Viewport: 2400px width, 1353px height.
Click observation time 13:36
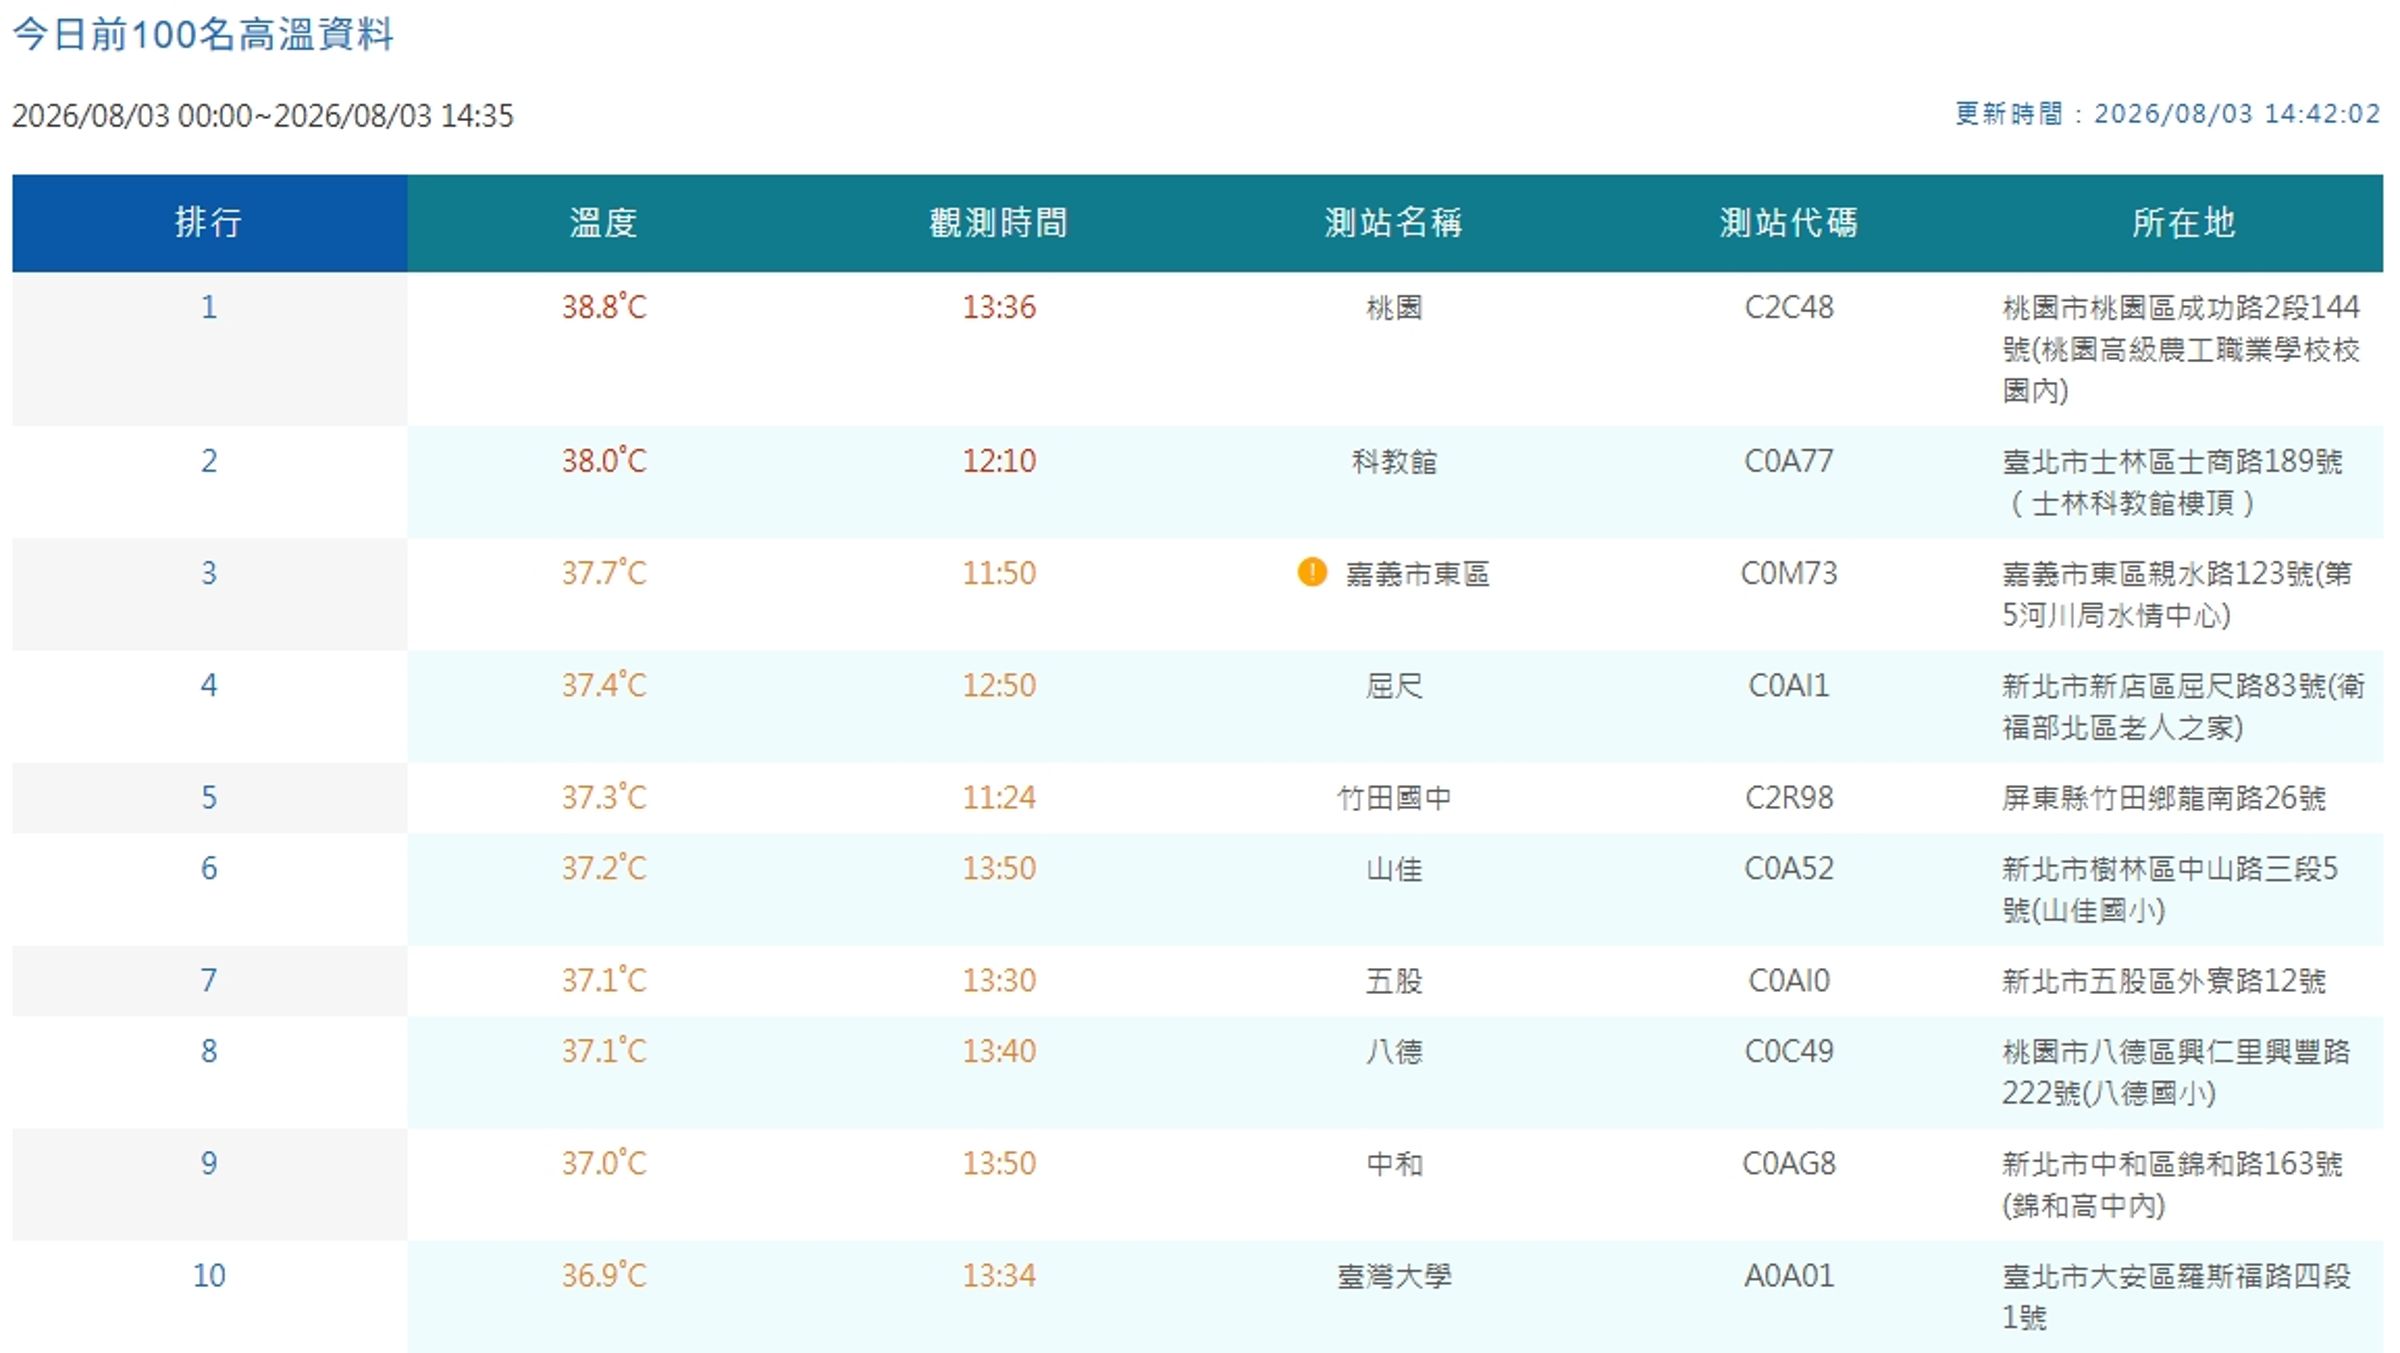999,306
